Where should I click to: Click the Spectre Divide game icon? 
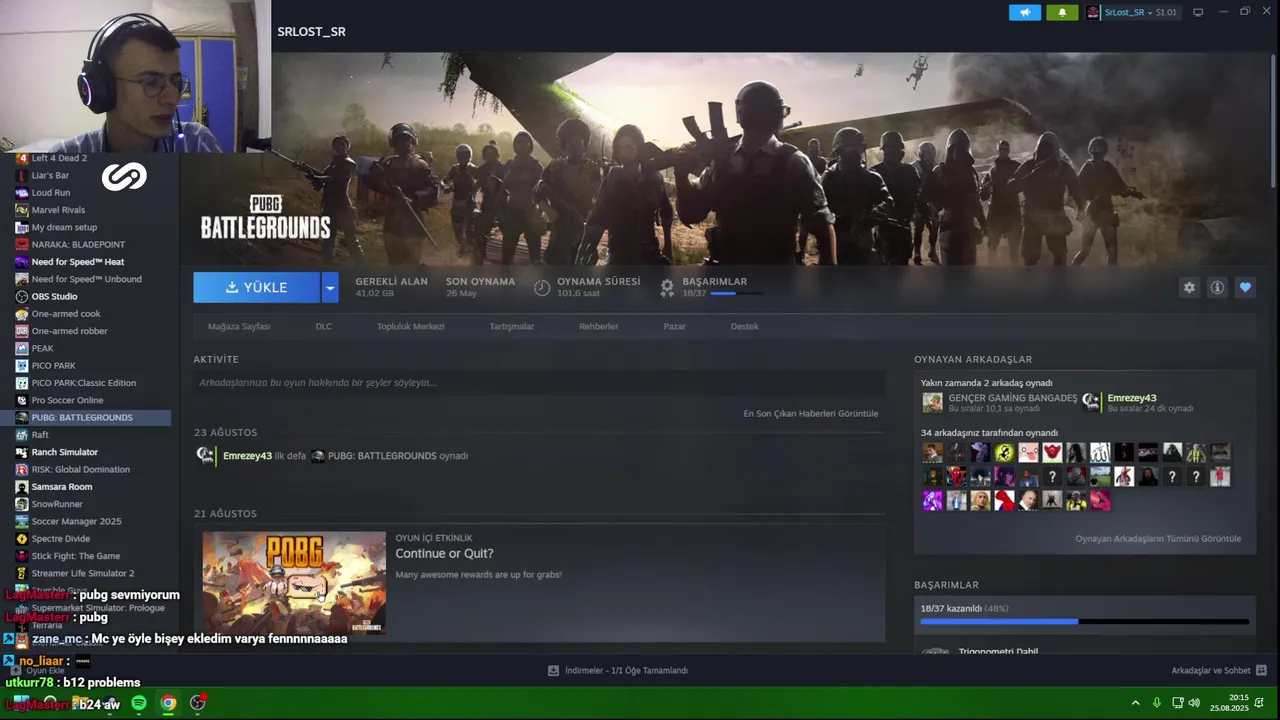22,539
